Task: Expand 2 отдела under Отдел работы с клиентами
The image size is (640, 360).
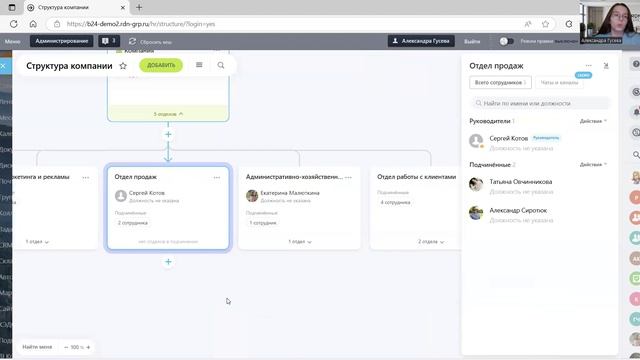Action: pyautogui.click(x=431, y=242)
